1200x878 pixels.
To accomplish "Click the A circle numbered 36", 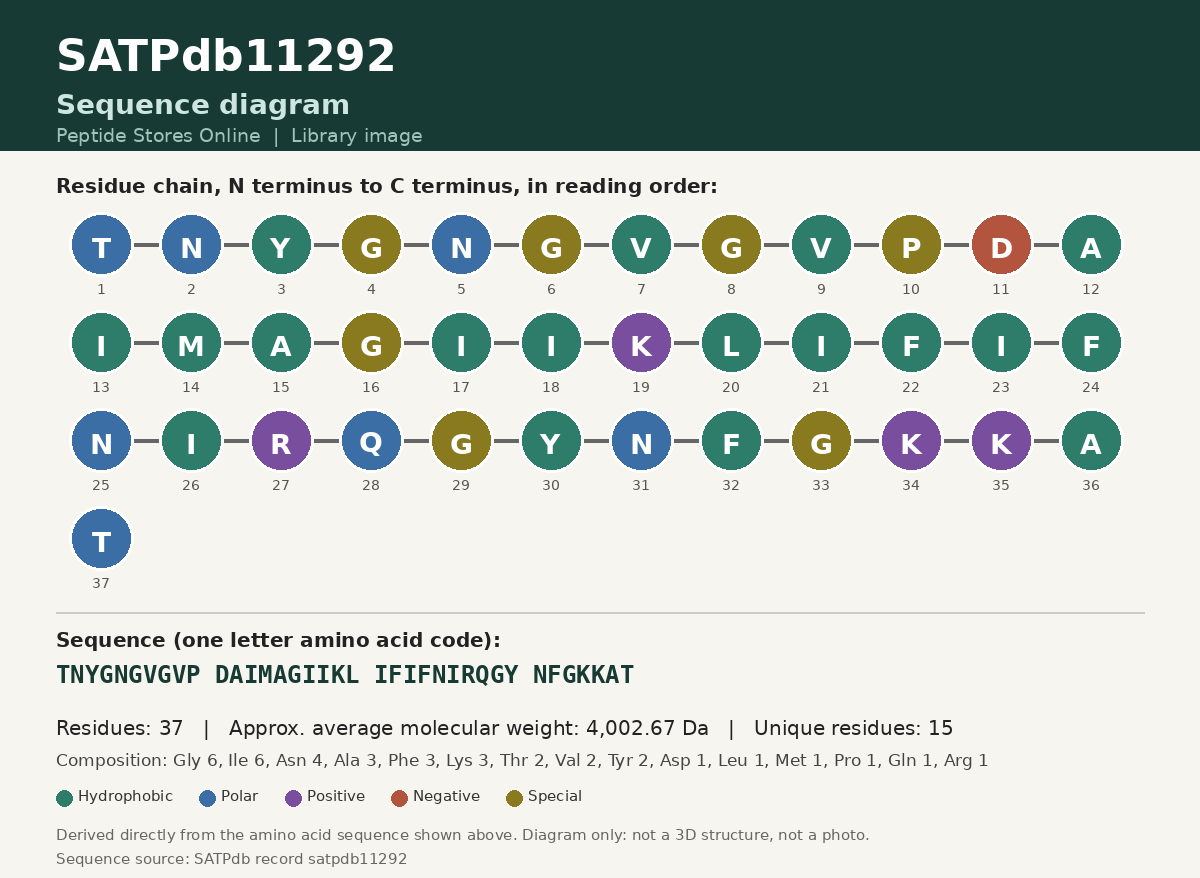I will [x=1091, y=441].
